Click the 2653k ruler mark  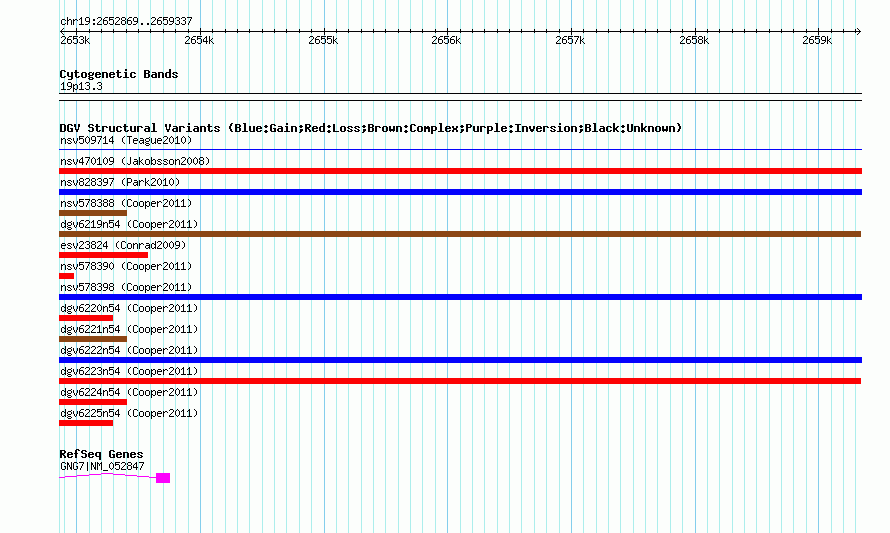(x=75, y=40)
